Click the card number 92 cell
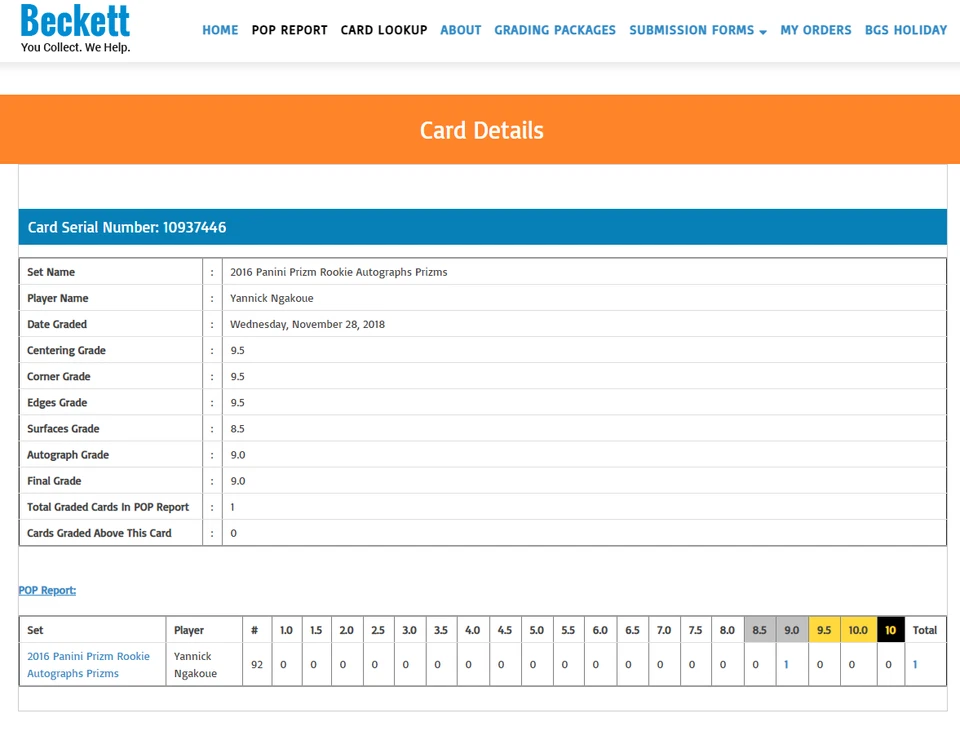 tap(257, 664)
